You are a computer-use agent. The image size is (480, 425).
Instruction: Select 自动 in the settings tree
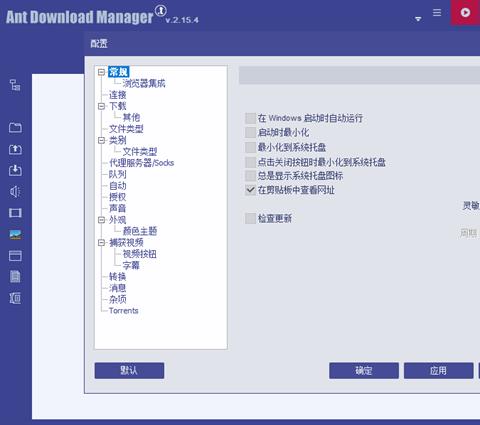[x=118, y=186]
